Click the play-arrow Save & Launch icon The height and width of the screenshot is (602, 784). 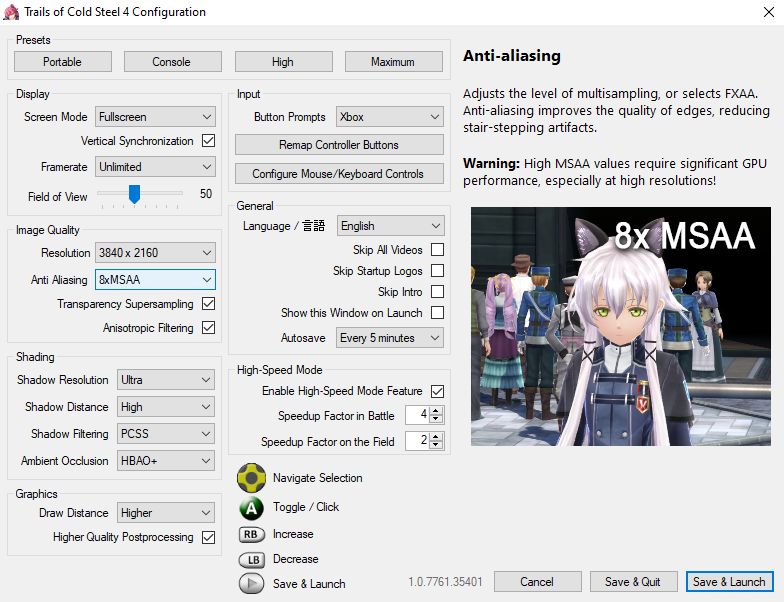point(252,583)
